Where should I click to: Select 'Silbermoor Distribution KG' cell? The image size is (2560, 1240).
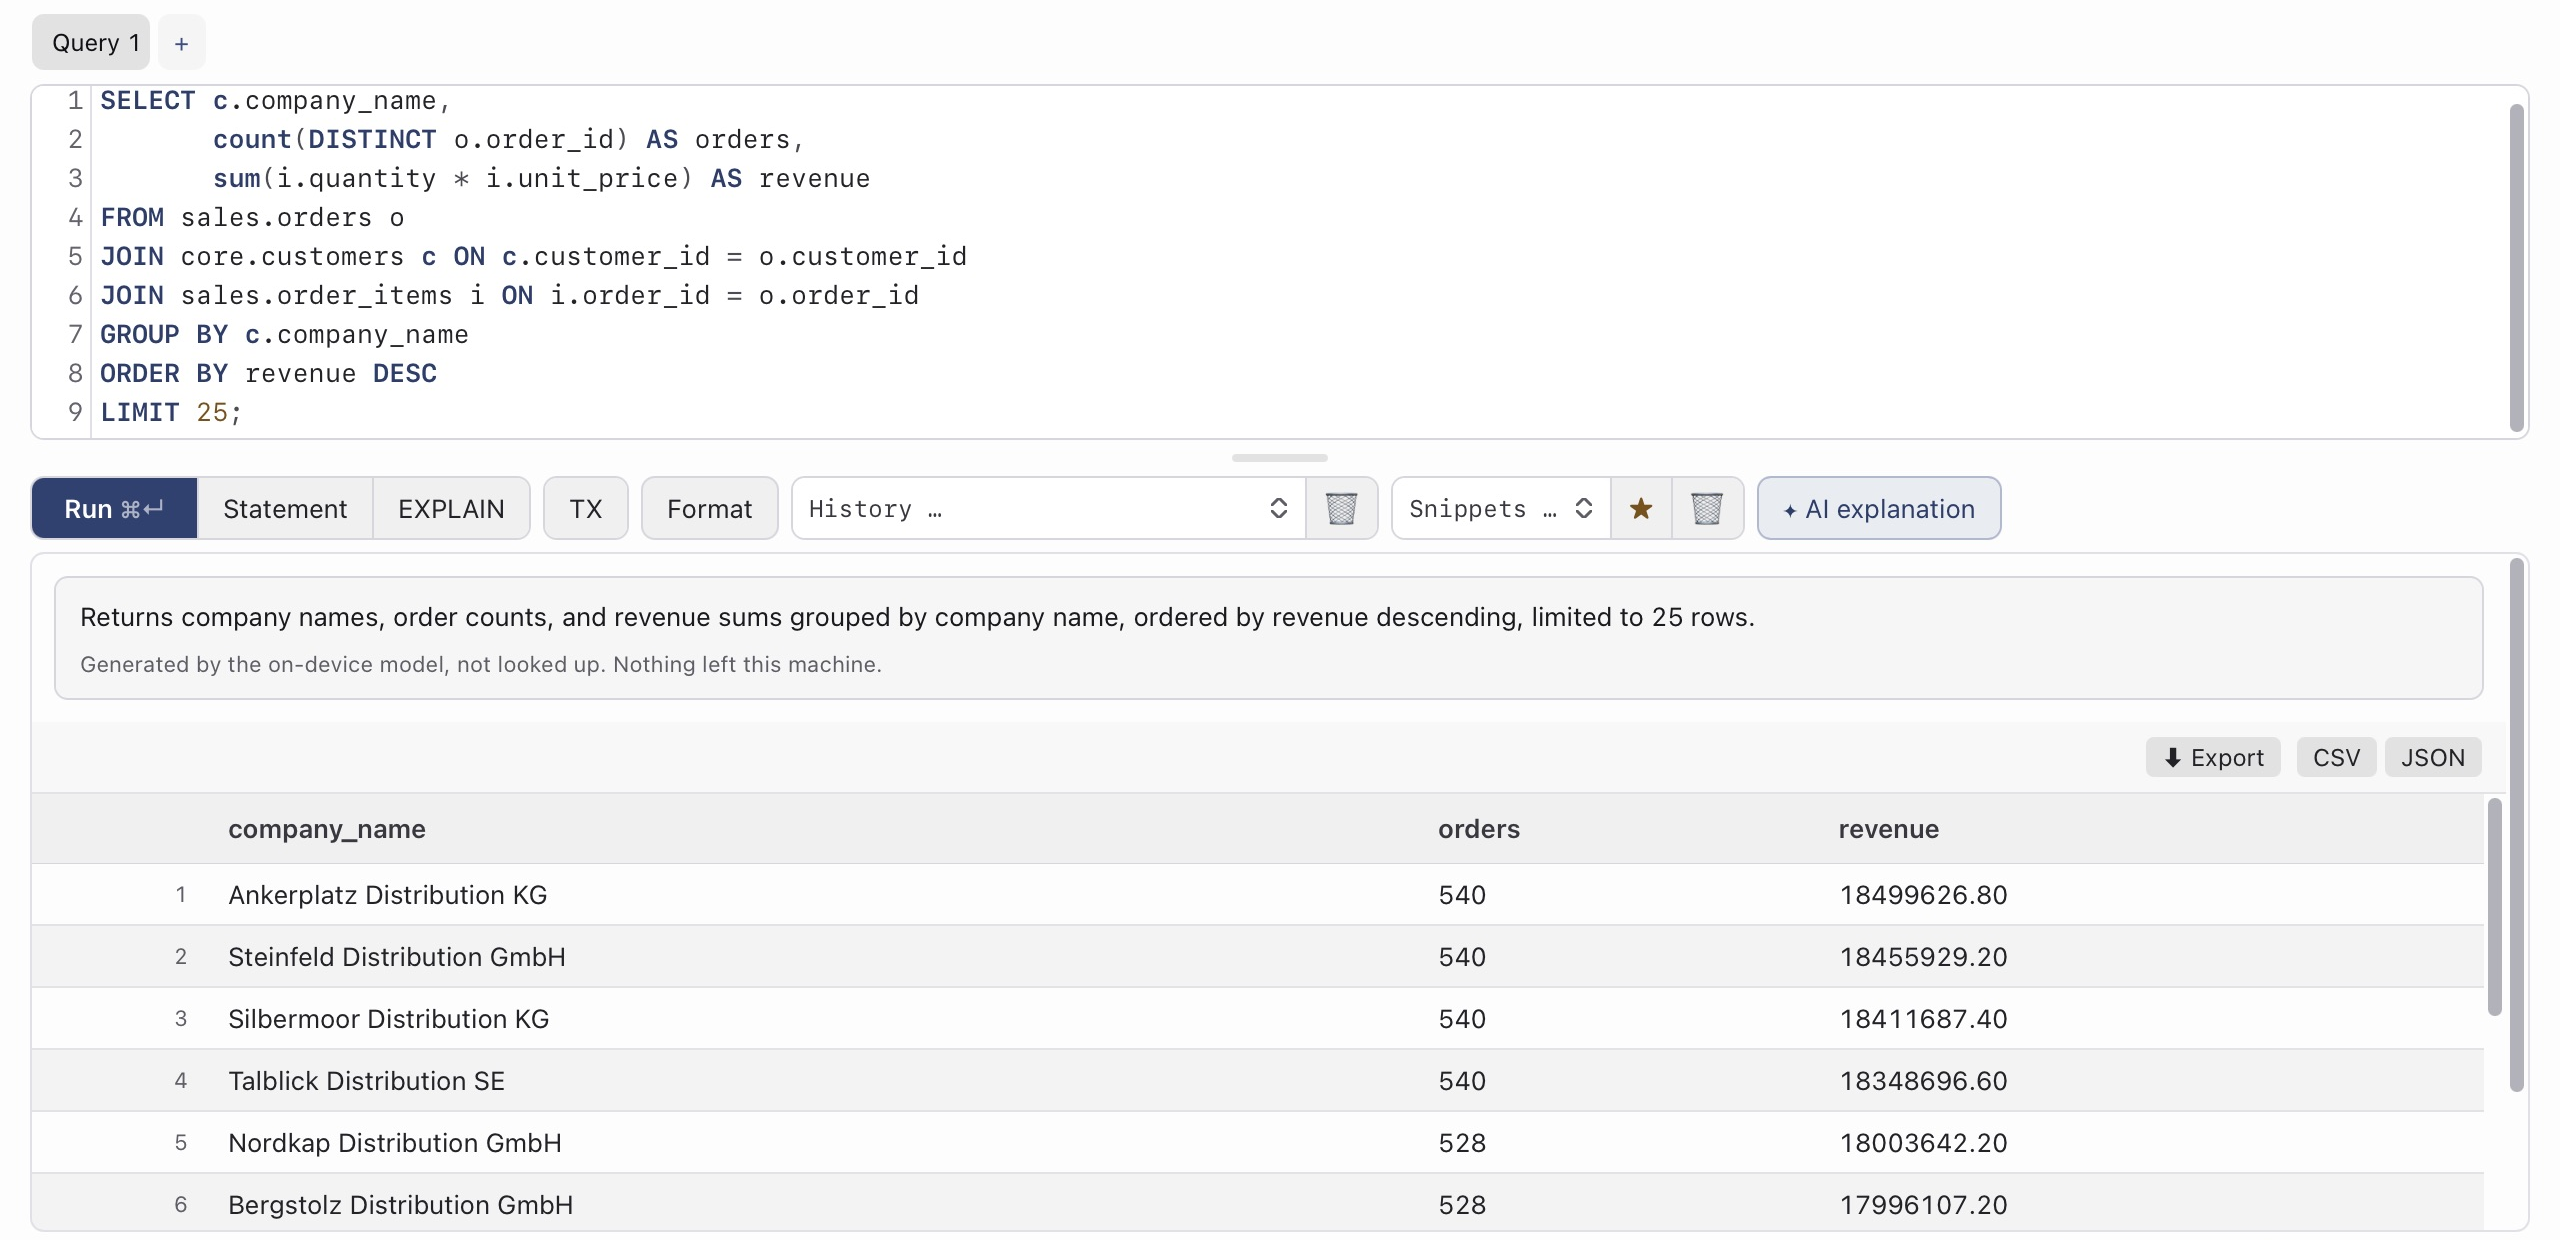point(389,1019)
